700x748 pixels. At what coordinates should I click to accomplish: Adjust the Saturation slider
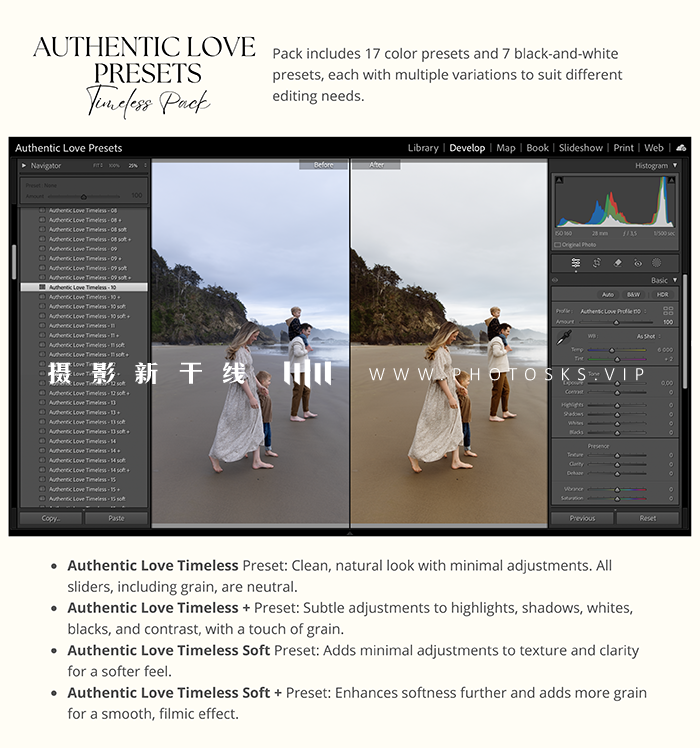click(x=617, y=499)
